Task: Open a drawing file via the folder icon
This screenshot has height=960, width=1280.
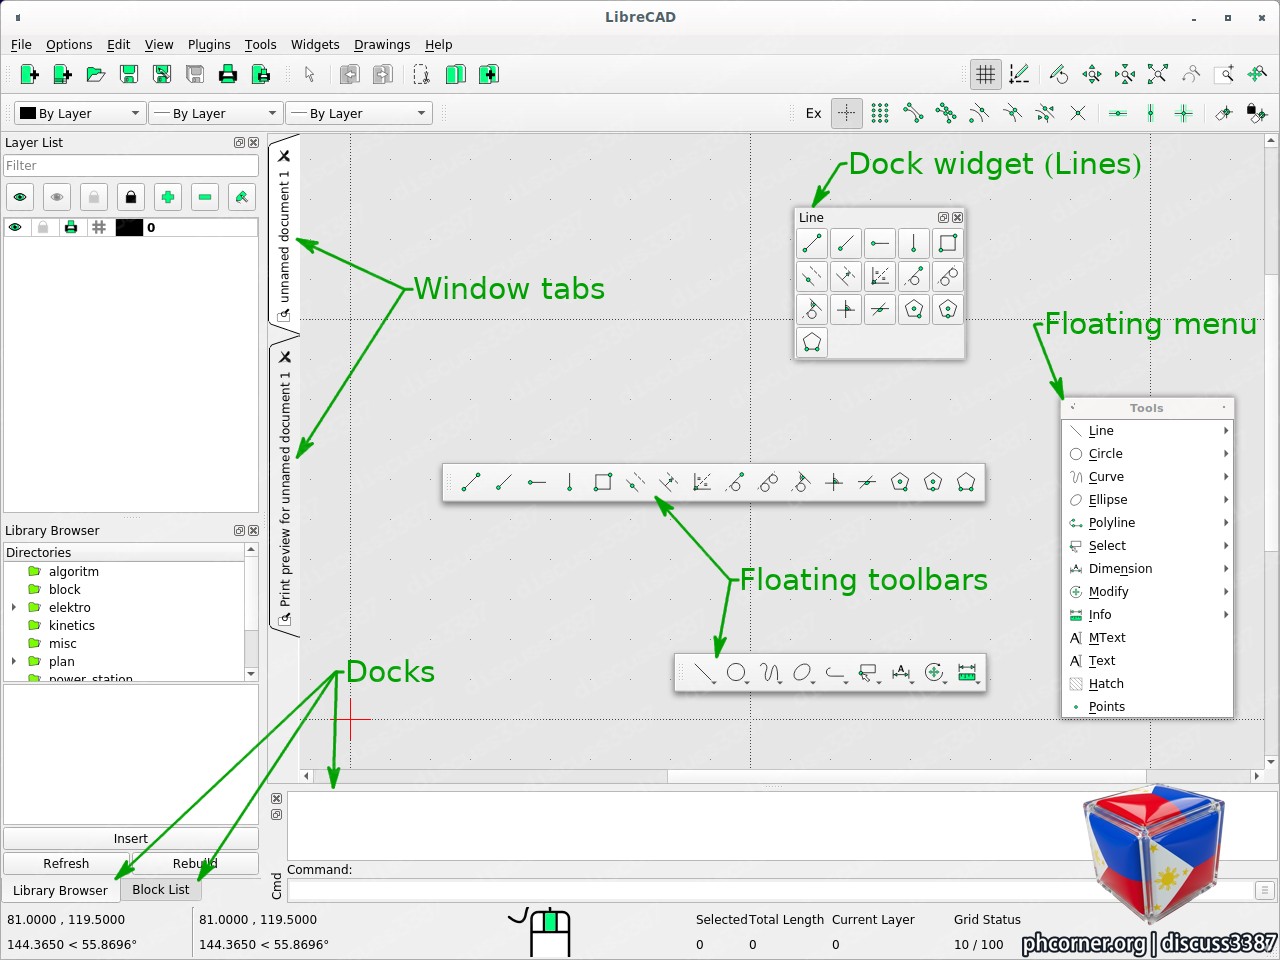Action: pos(95,74)
